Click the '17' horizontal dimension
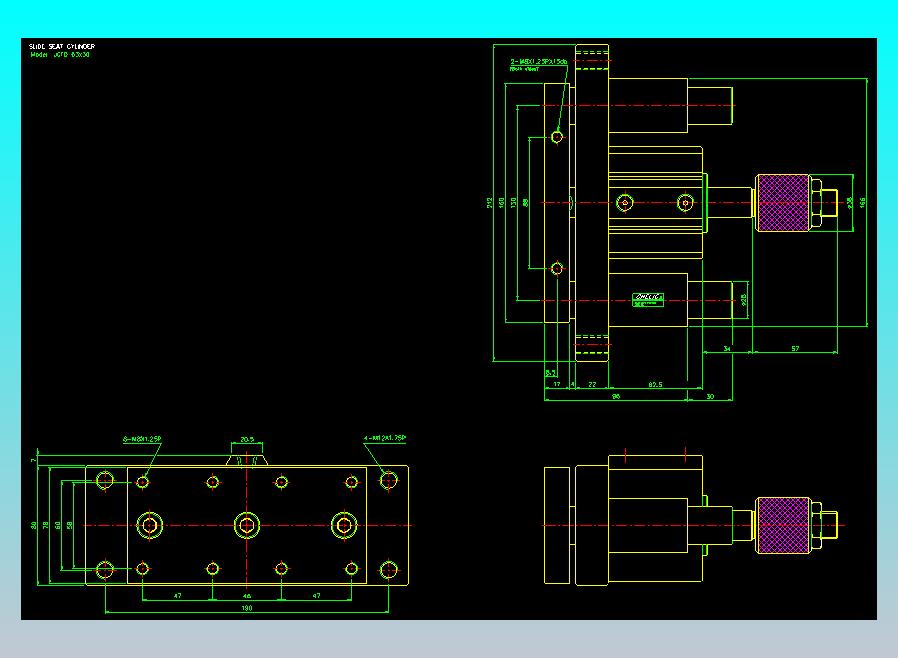The width and height of the screenshot is (898, 658). 557,384
